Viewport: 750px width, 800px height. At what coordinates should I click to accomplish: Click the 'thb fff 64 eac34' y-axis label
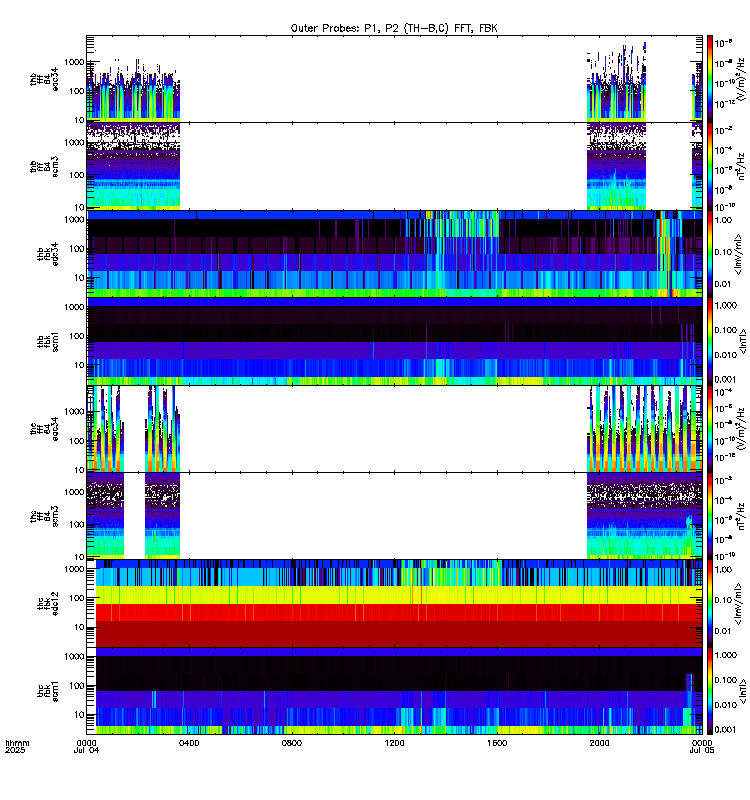44,79
